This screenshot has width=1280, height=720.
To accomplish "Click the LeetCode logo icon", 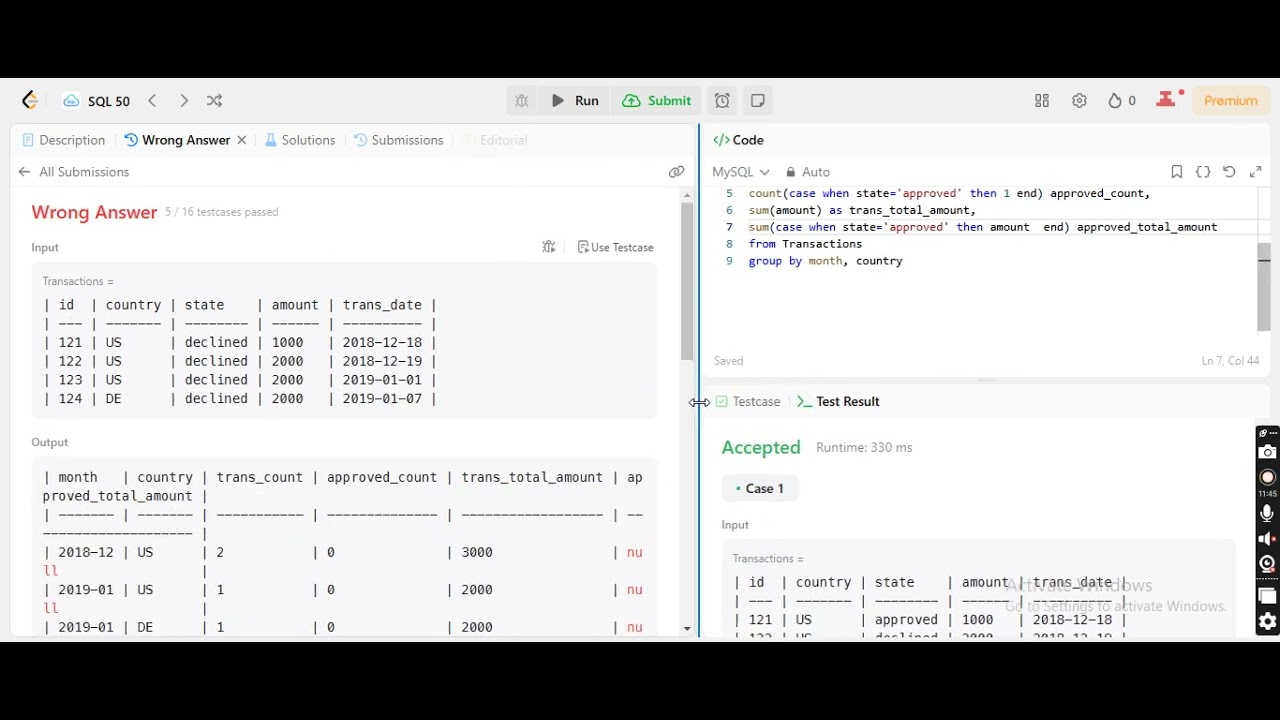I will pos(30,100).
